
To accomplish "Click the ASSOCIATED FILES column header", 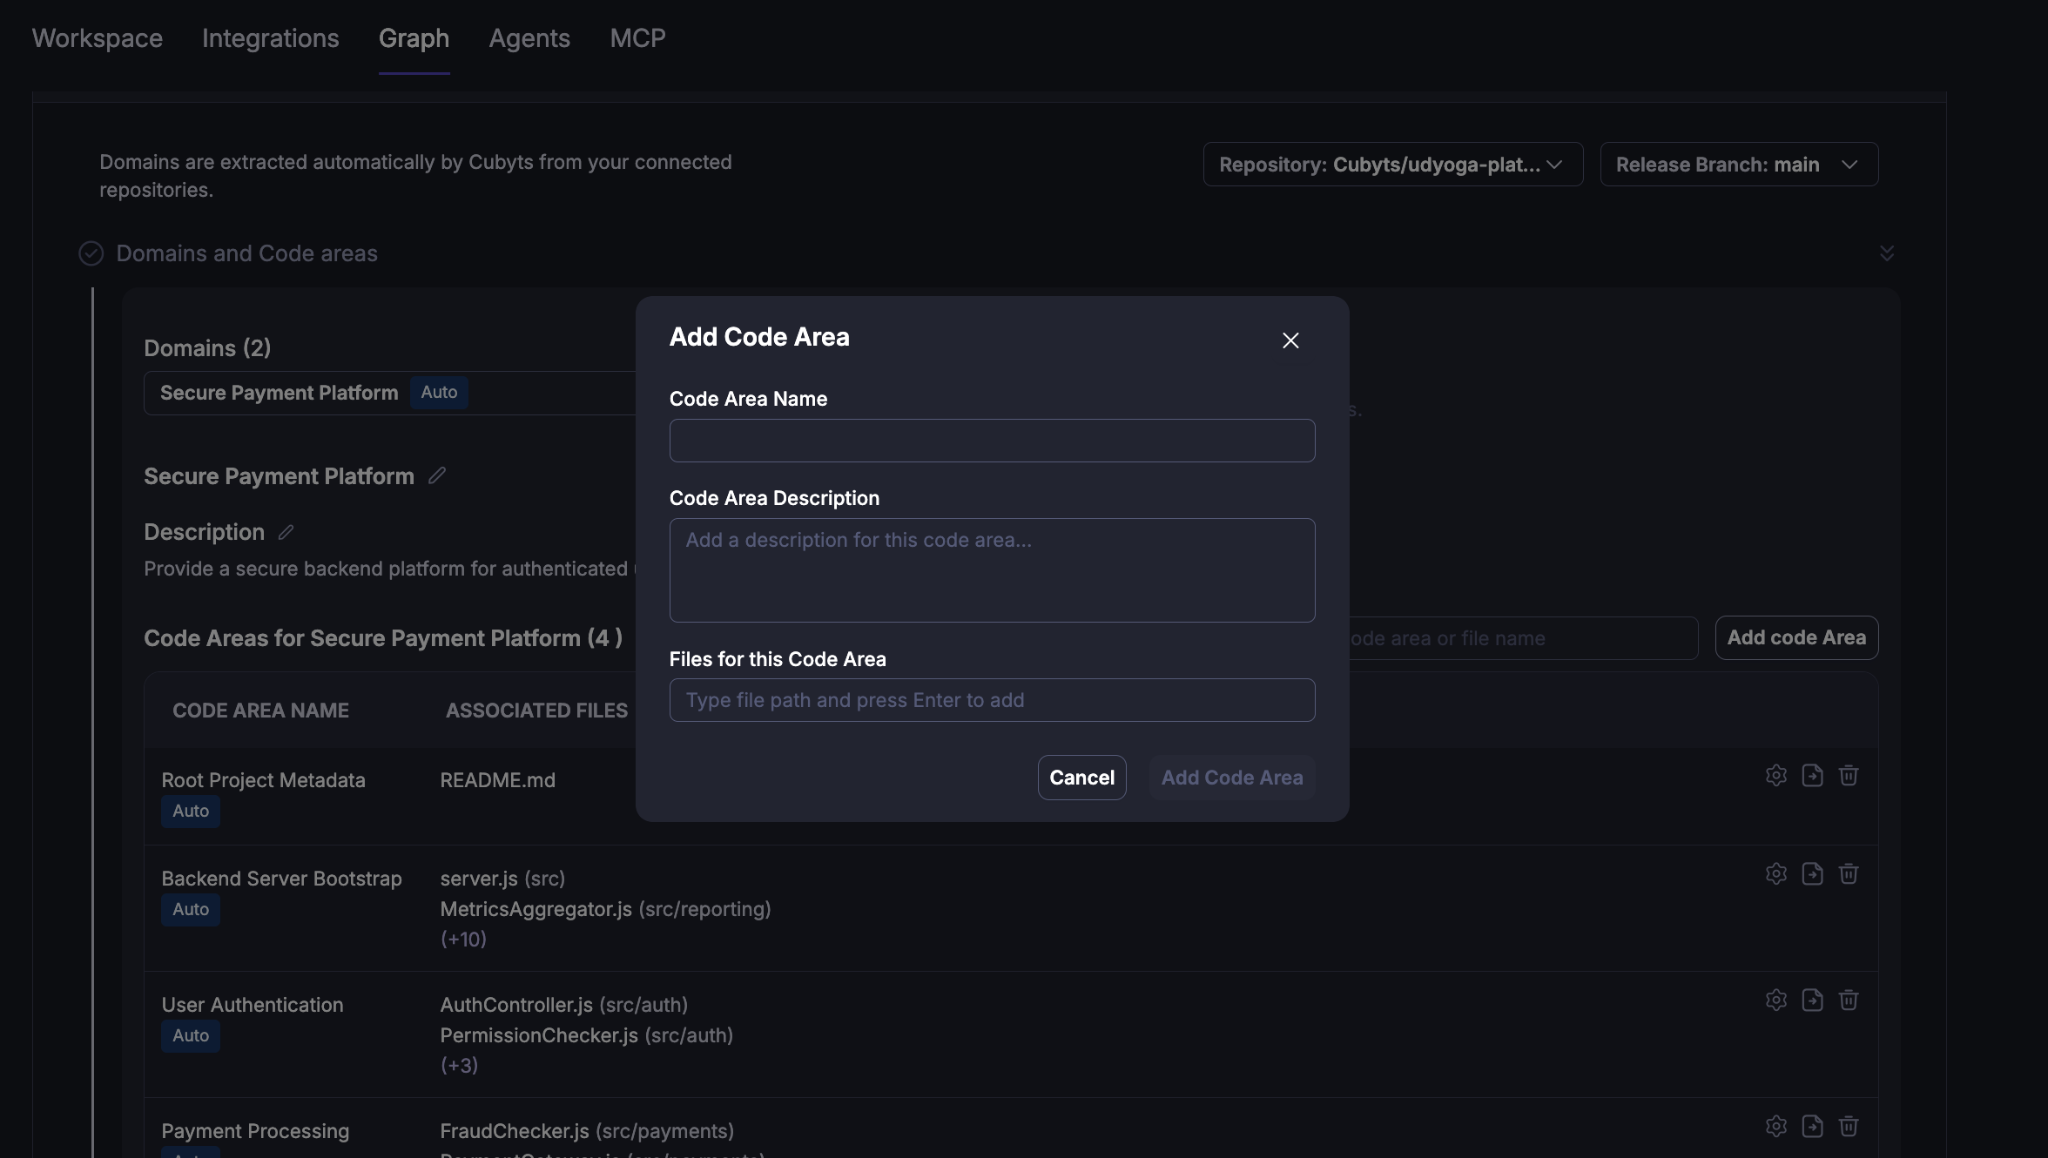I will 537,710.
